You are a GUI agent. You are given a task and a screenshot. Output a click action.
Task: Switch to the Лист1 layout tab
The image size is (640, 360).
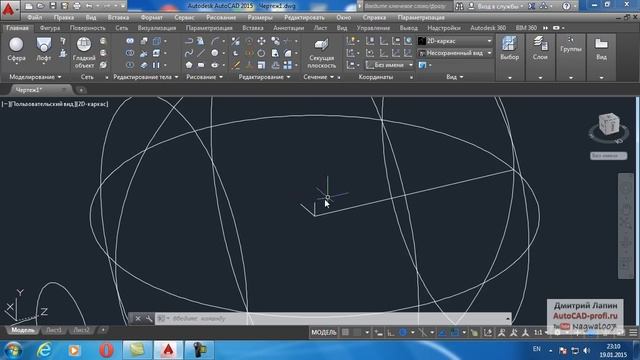pyautogui.click(x=54, y=330)
